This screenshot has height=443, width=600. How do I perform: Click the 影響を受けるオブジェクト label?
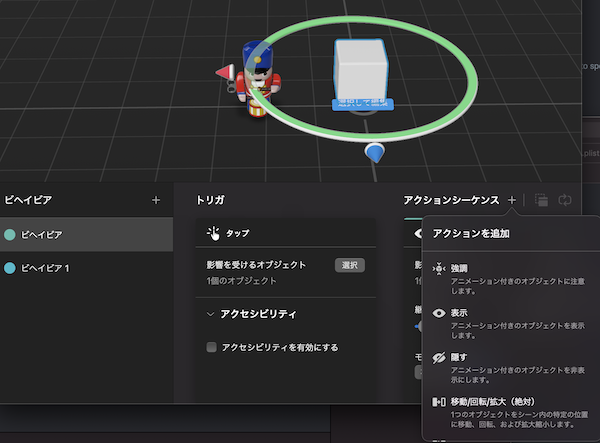click(x=256, y=265)
